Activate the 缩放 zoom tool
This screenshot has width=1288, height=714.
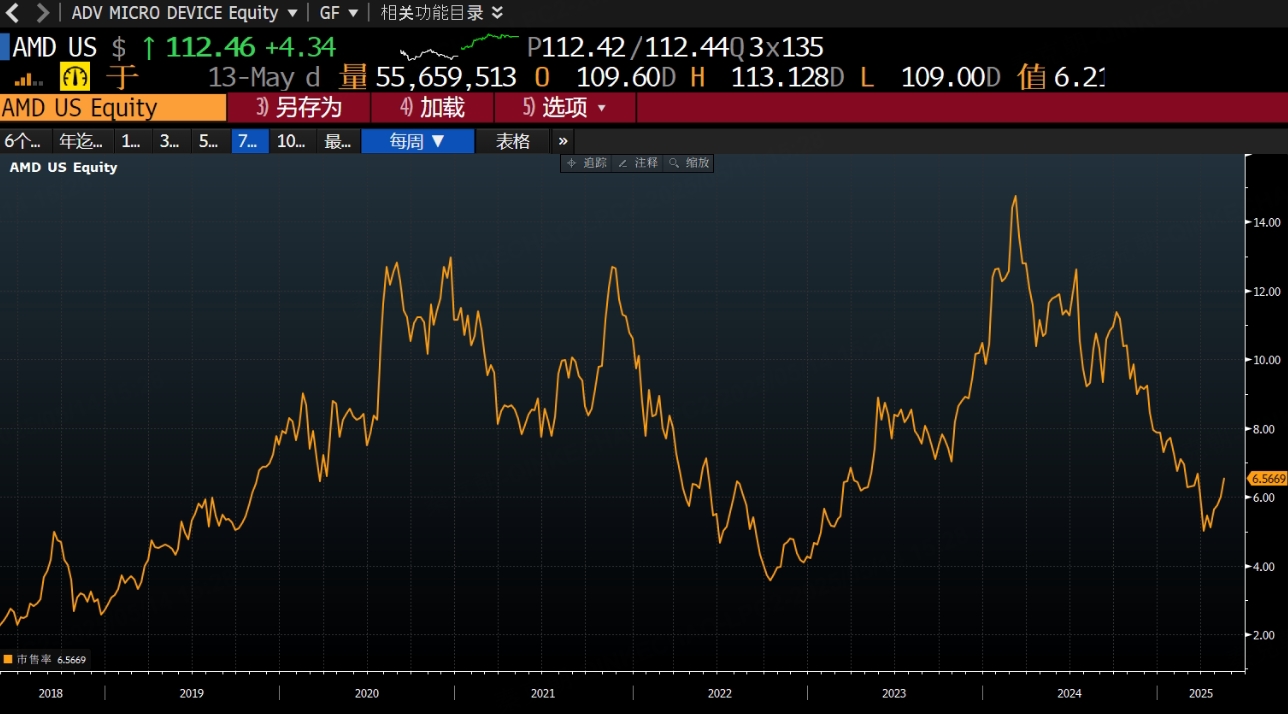click(689, 163)
